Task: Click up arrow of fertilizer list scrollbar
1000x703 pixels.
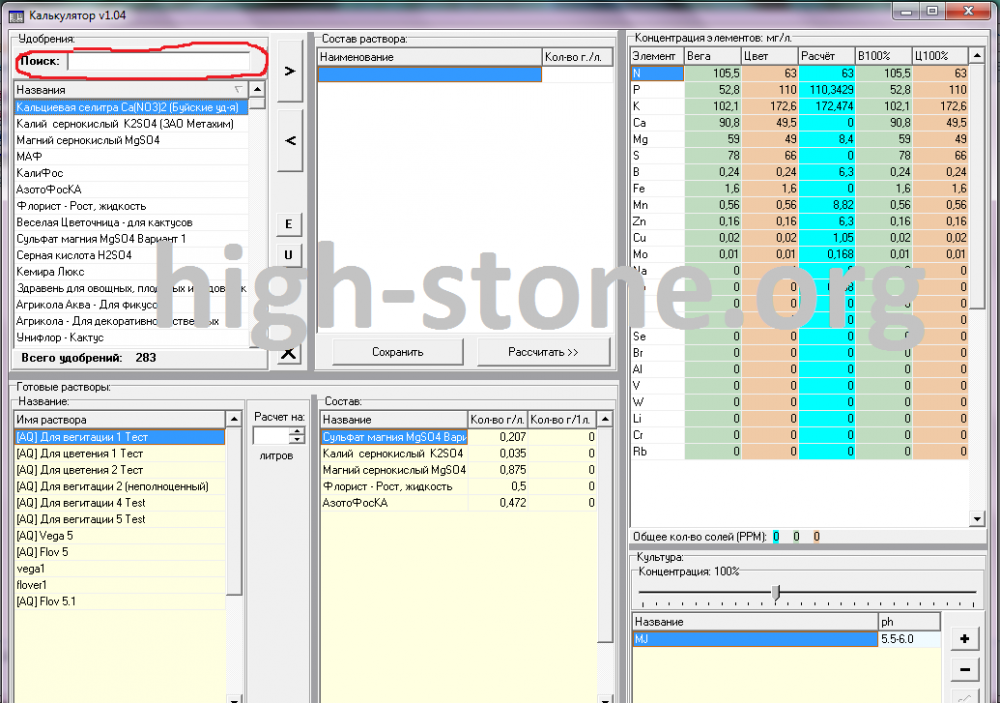Action: tap(257, 89)
